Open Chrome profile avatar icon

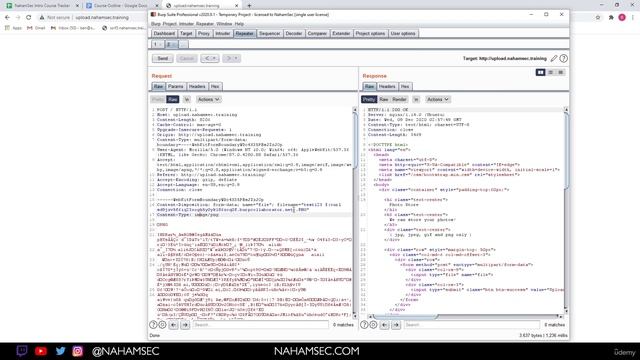click(x=622, y=18)
